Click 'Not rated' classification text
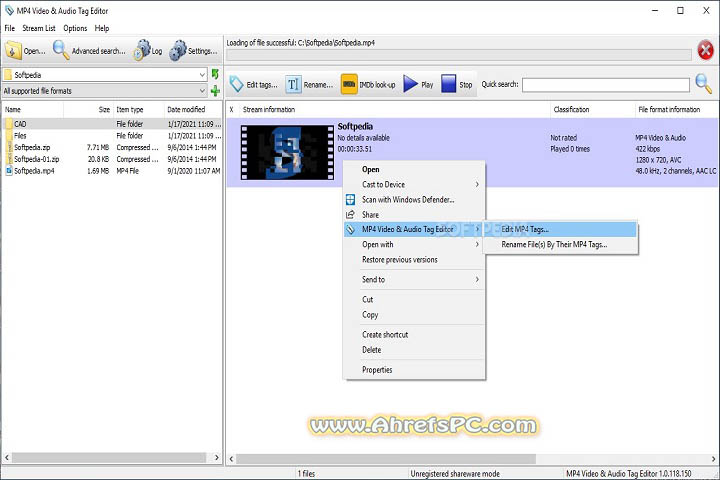This screenshot has height=480, width=720. 563,138
